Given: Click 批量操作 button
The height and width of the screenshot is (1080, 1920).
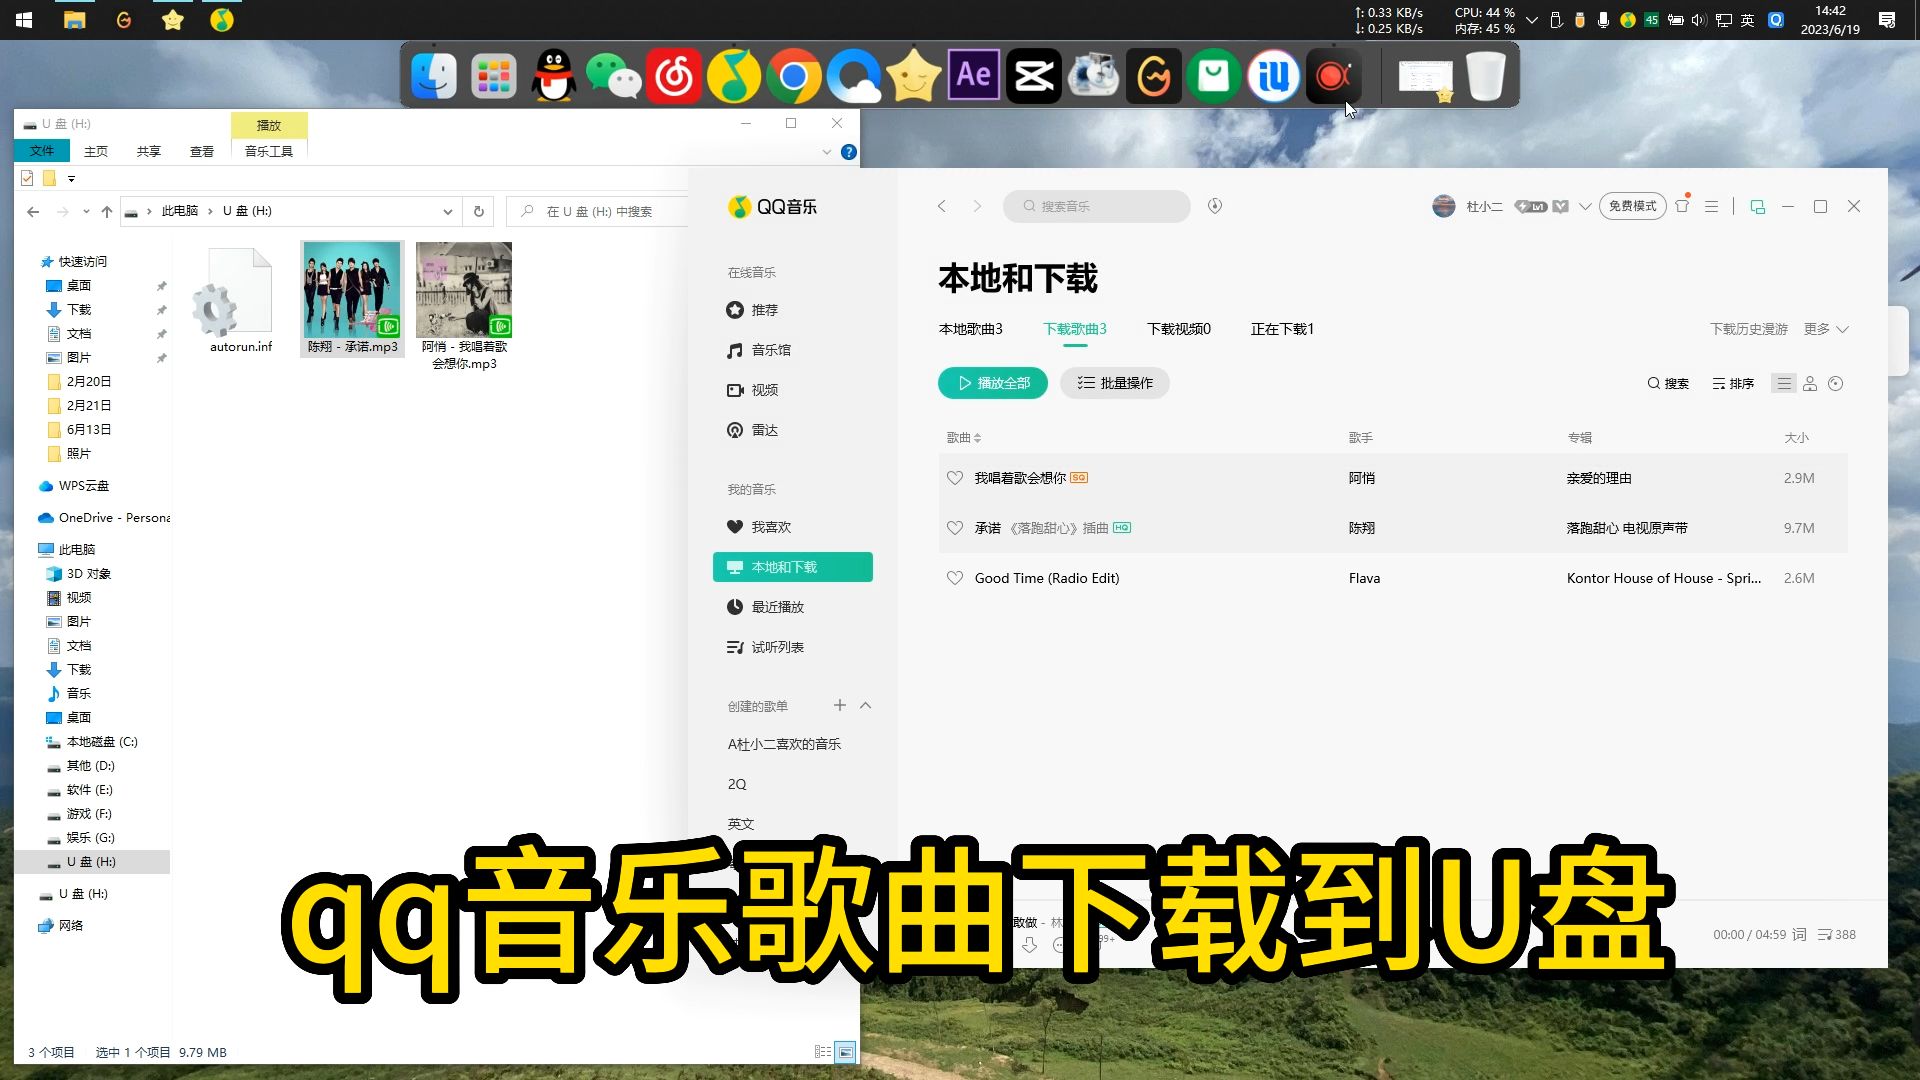Looking at the screenshot, I should 1115,383.
